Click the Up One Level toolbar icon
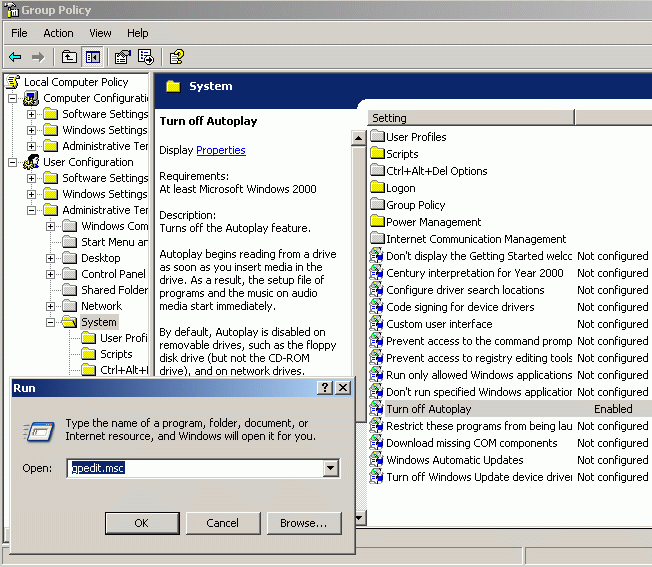Screen dimensions: 652x567 coord(69,57)
